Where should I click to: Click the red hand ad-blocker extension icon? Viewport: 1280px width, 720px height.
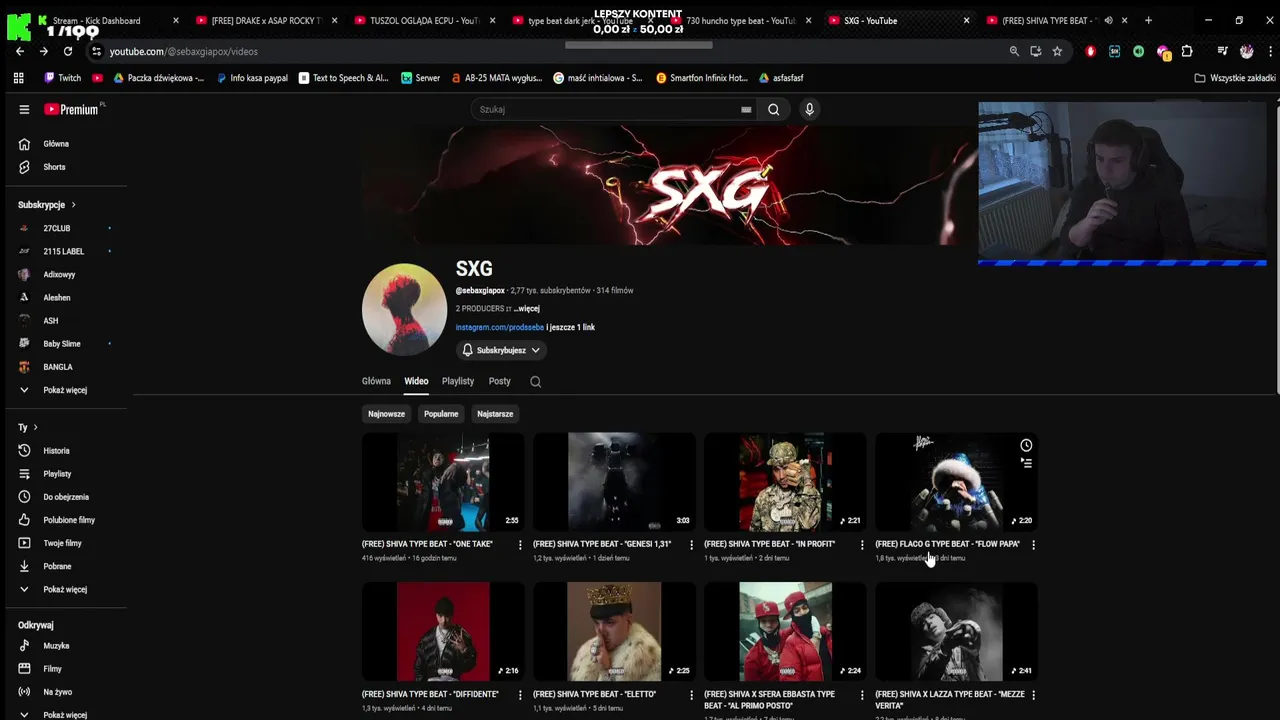point(1090,51)
